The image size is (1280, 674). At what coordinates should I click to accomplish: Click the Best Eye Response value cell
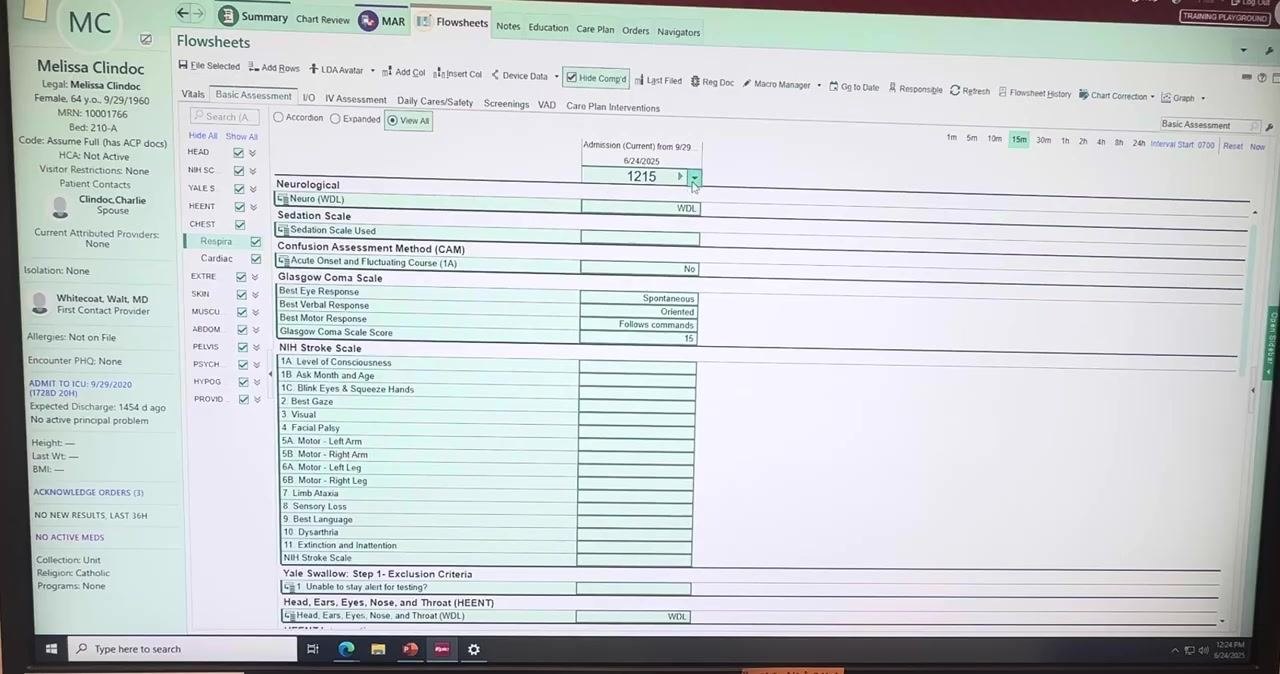pos(638,298)
